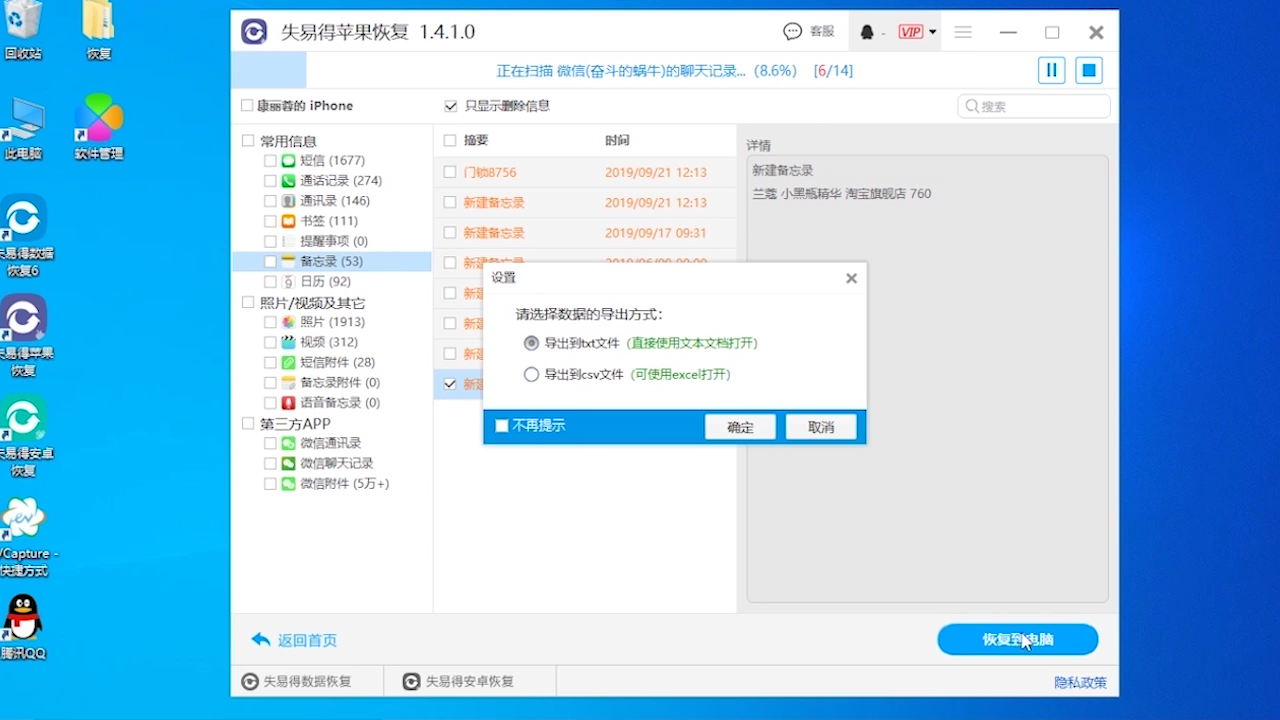Select the 语音备忘录 voice memo icon
This screenshot has height=720, width=1280.
(x=288, y=403)
